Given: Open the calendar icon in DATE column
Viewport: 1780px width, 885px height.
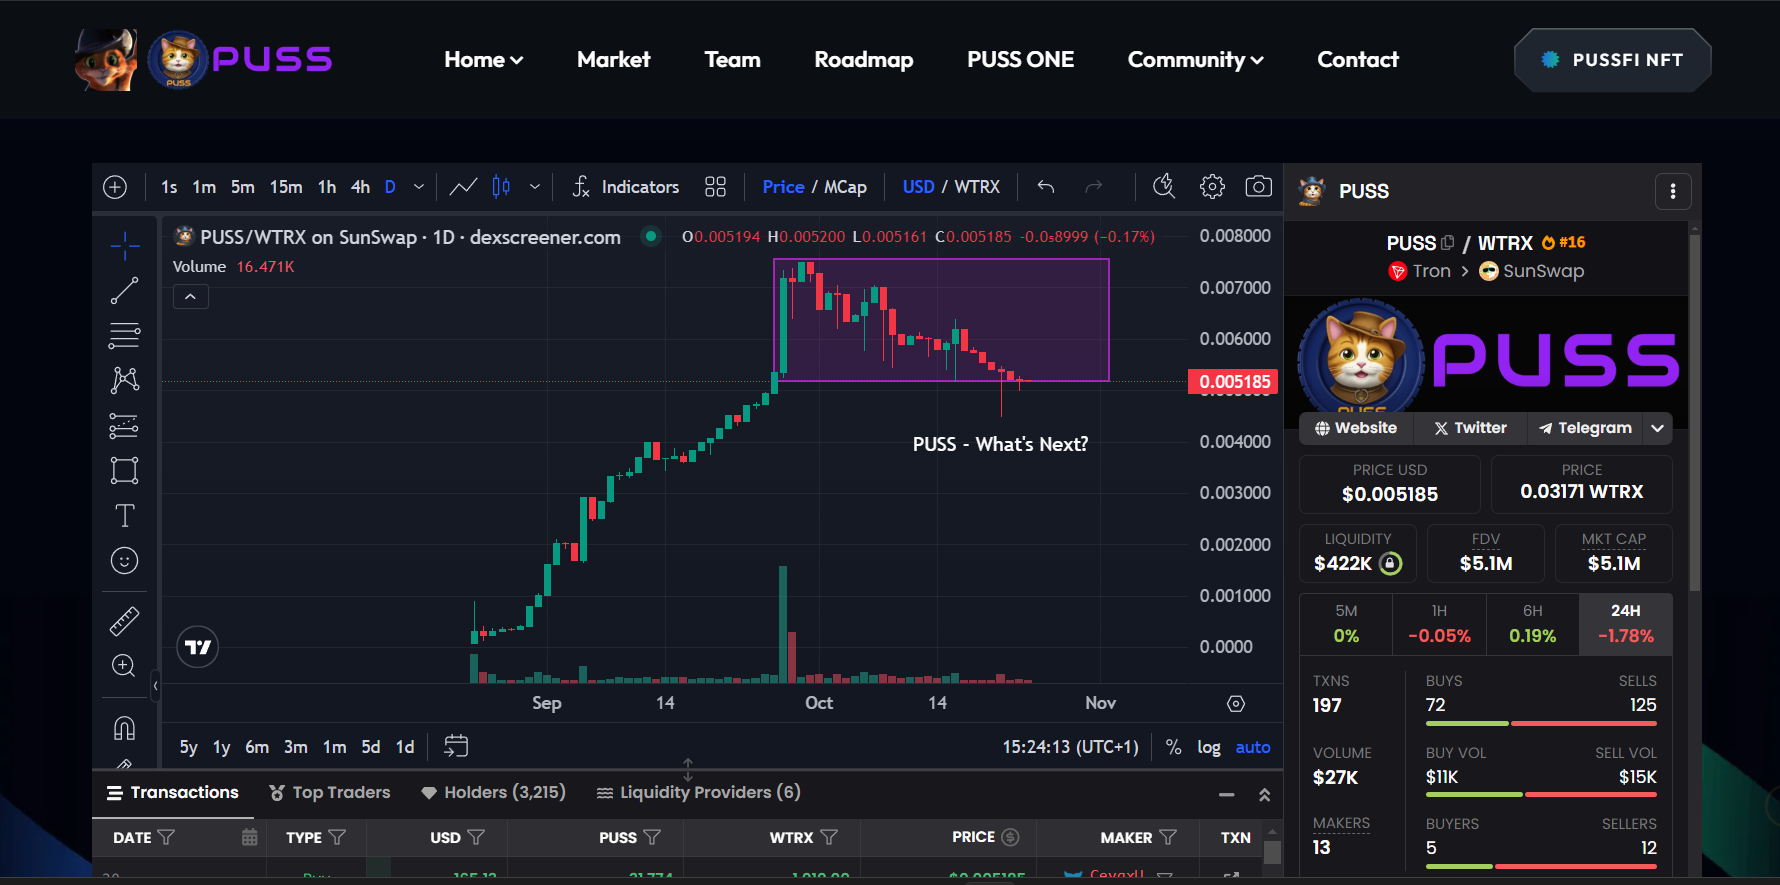Looking at the screenshot, I should pyautogui.click(x=250, y=837).
